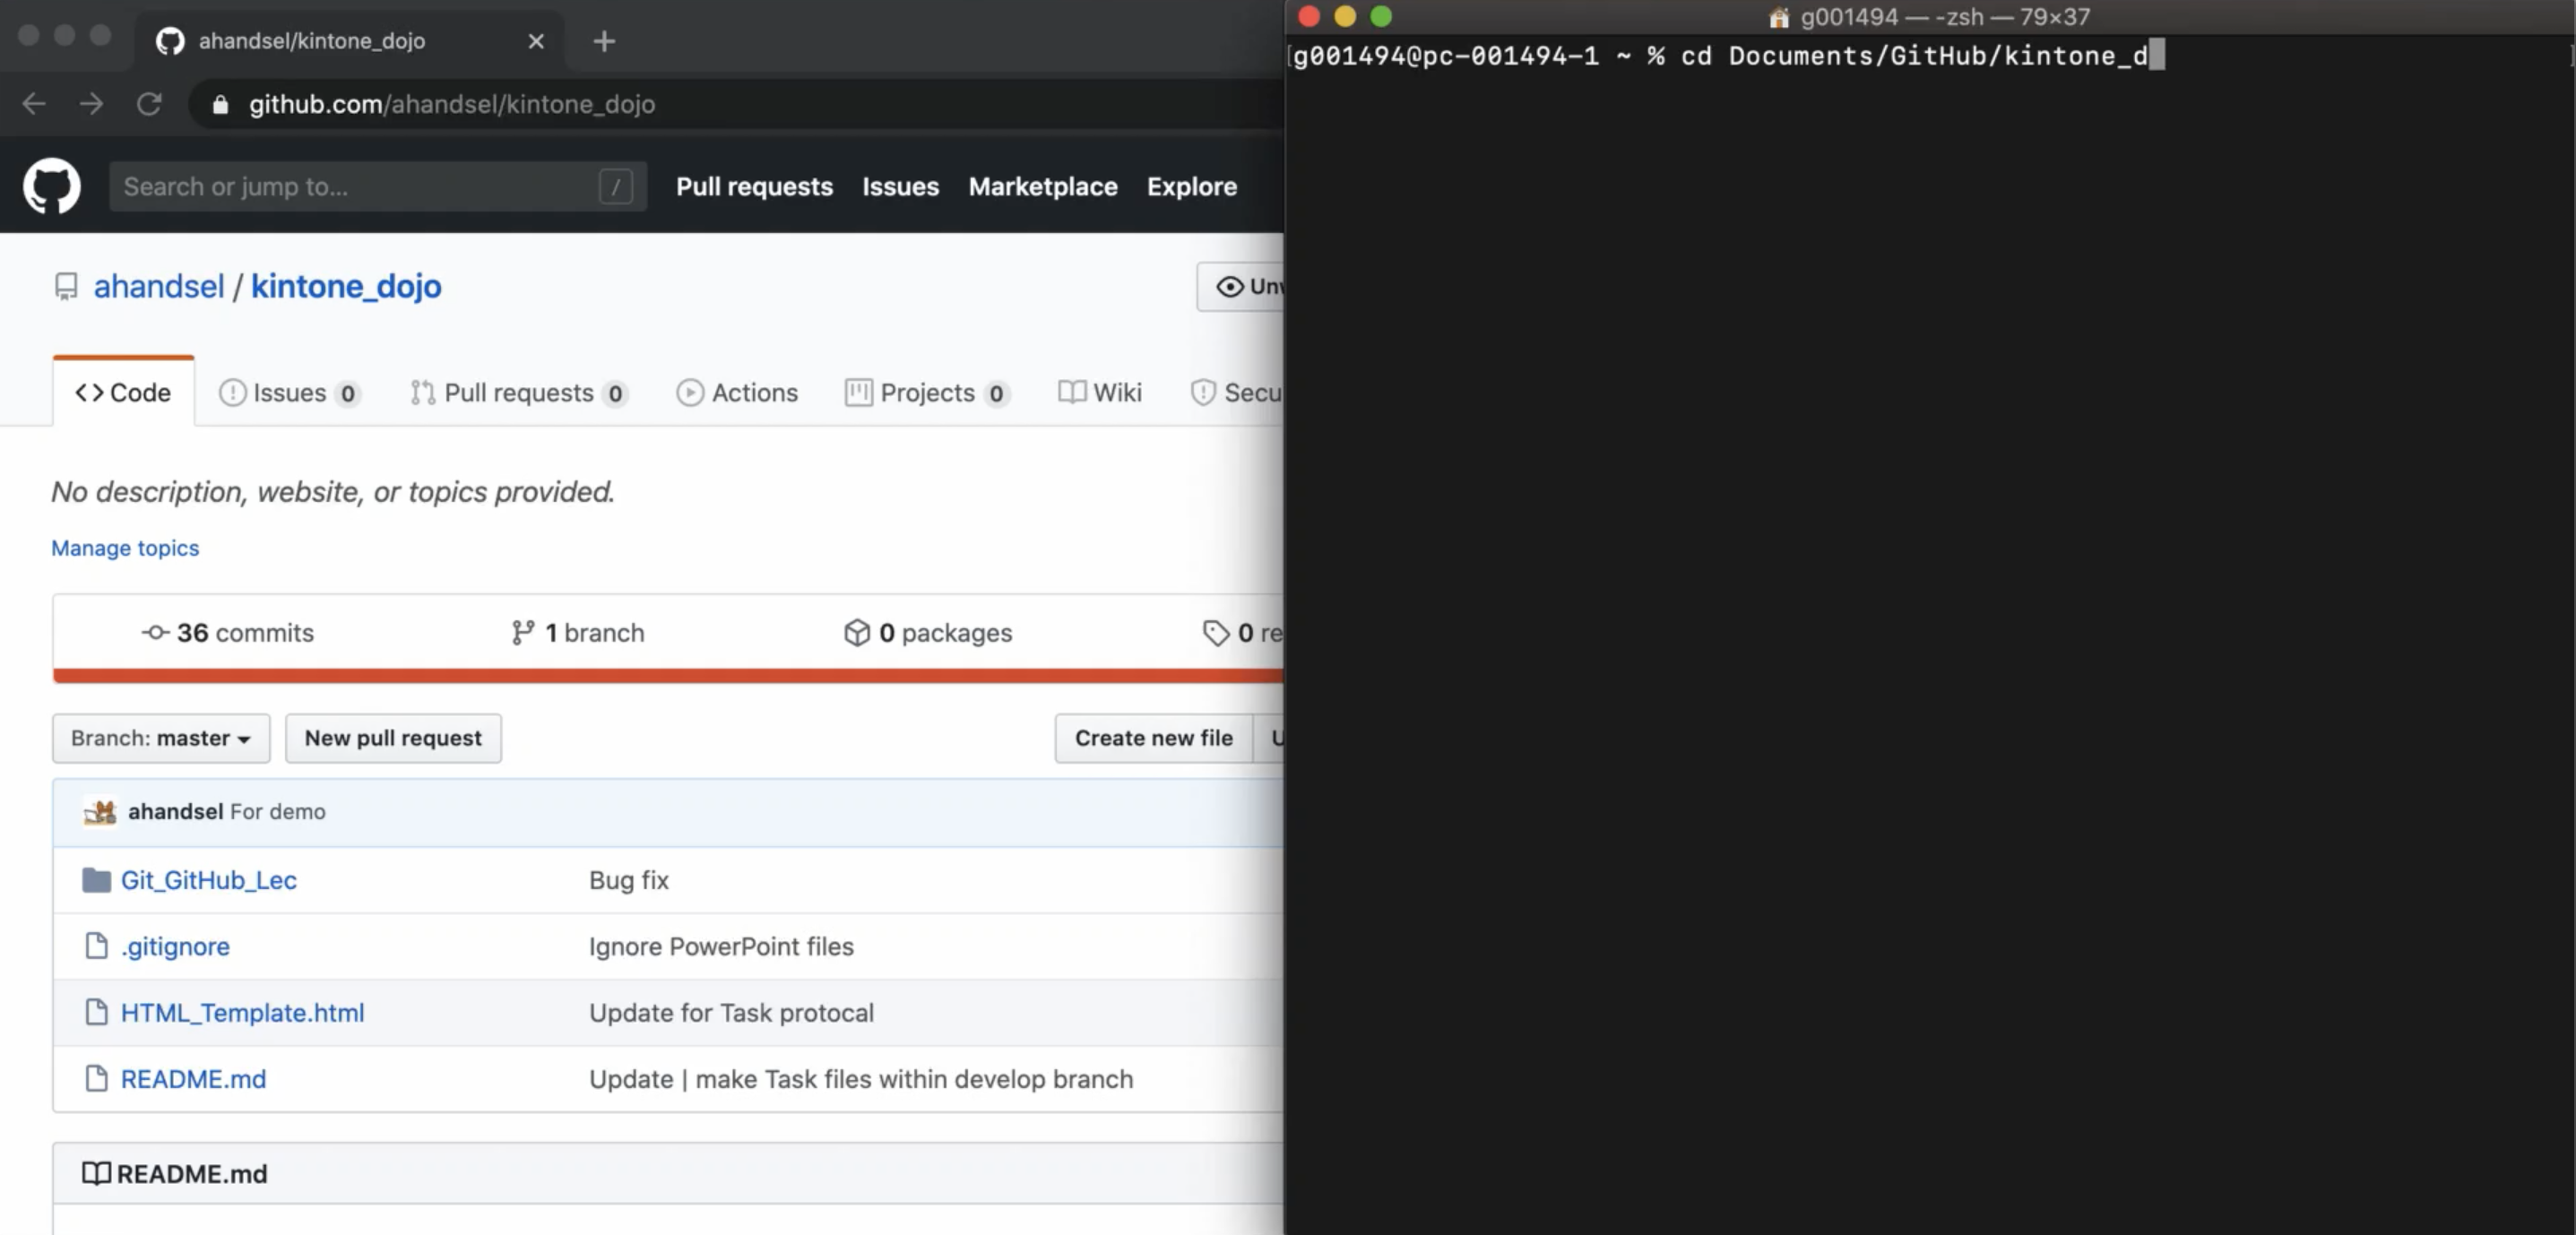The height and width of the screenshot is (1235, 2576).
Task: Open a new browser tab with plus
Action: tap(604, 41)
